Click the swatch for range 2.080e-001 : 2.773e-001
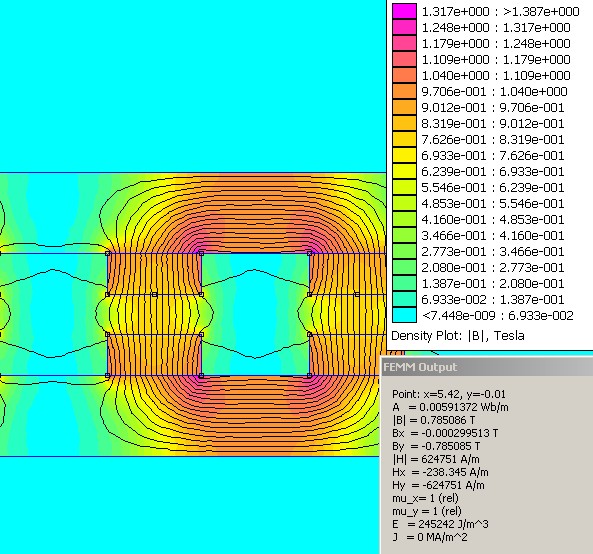The width and height of the screenshot is (593, 554). click(x=404, y=267)
